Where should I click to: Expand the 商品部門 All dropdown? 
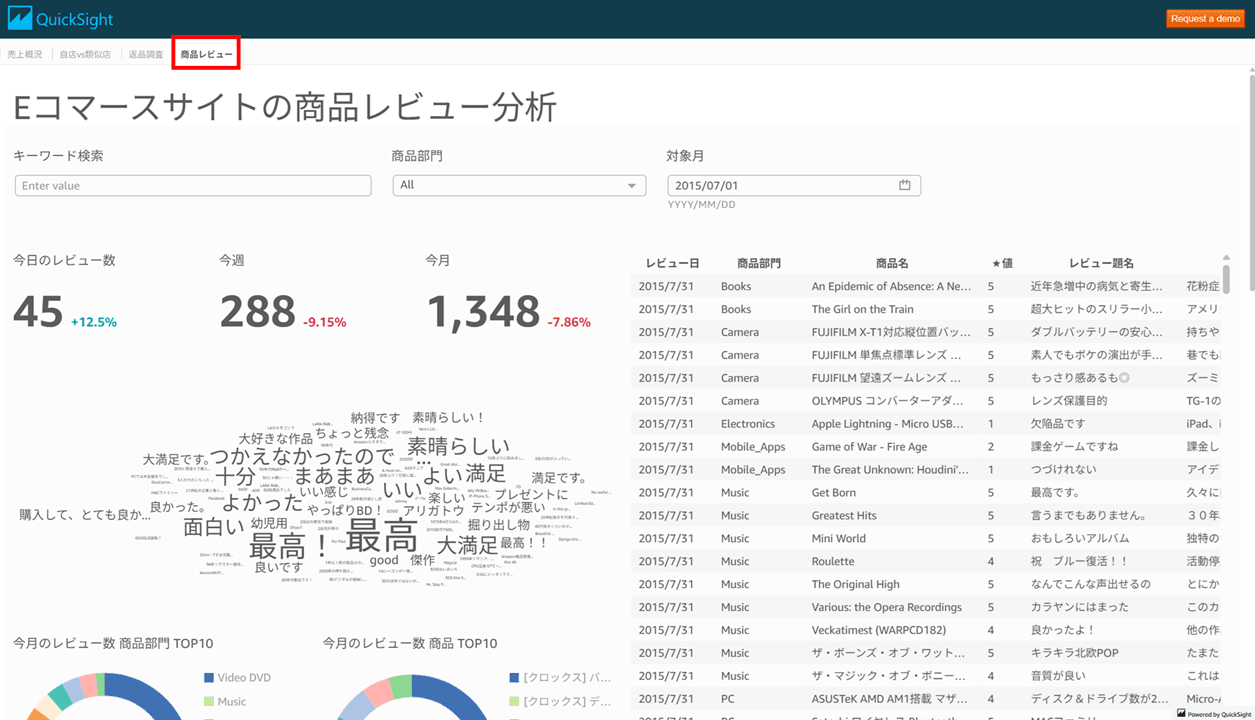tap(519, 185)
